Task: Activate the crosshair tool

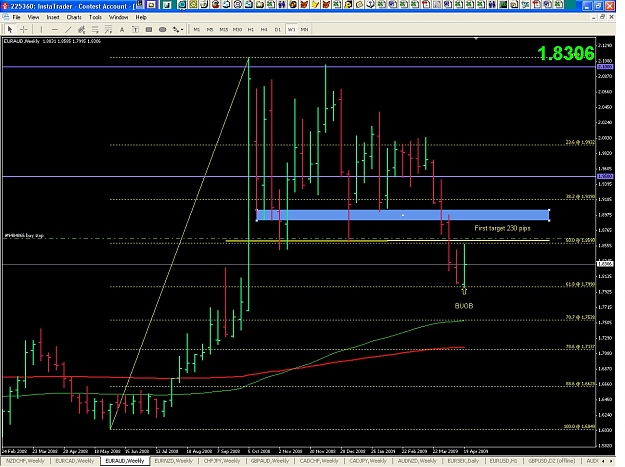Action: click(x=24, y=29)
